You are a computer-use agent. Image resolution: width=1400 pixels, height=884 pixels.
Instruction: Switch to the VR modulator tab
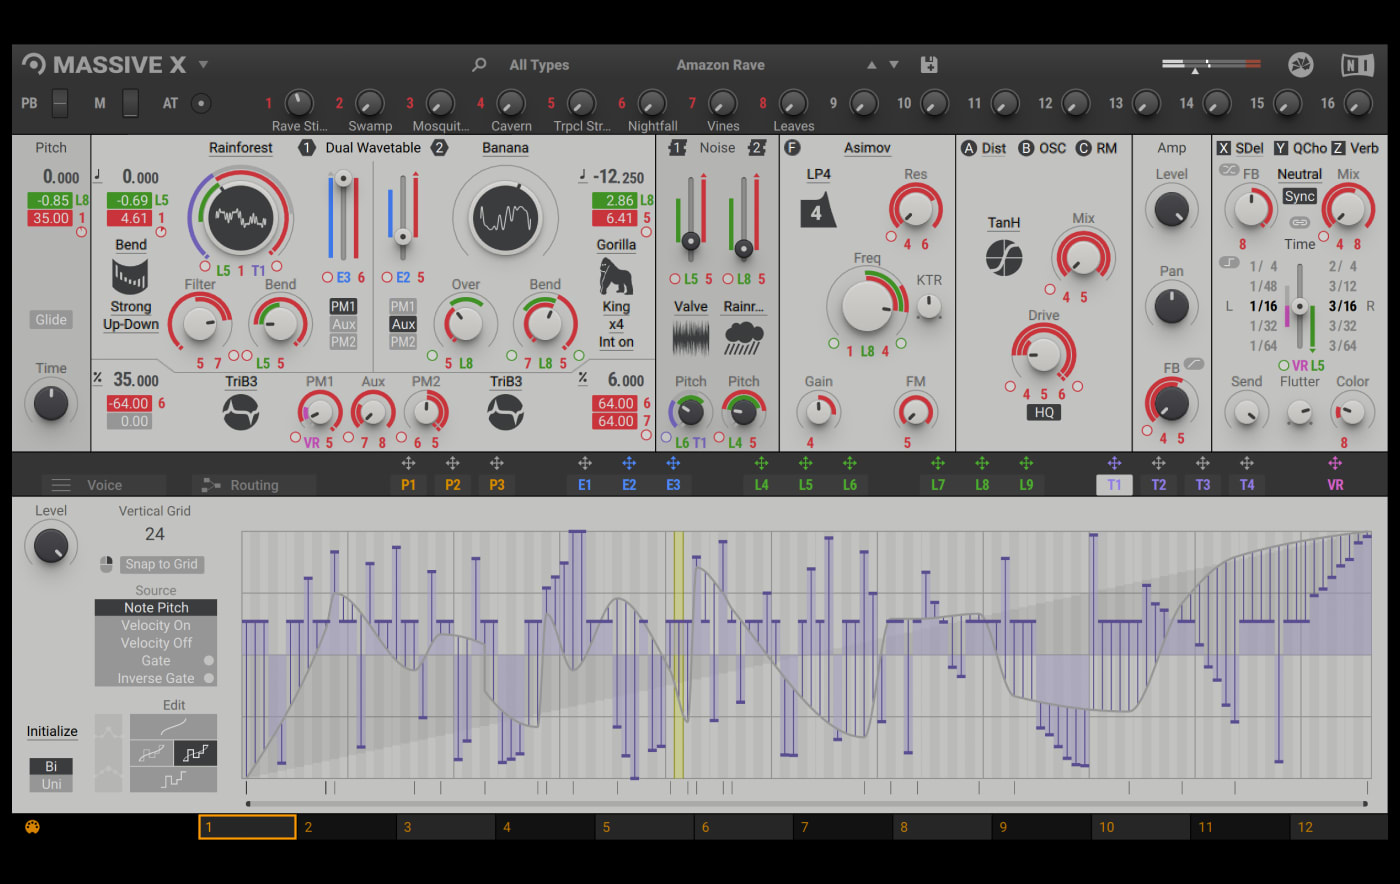point(1335,485)
